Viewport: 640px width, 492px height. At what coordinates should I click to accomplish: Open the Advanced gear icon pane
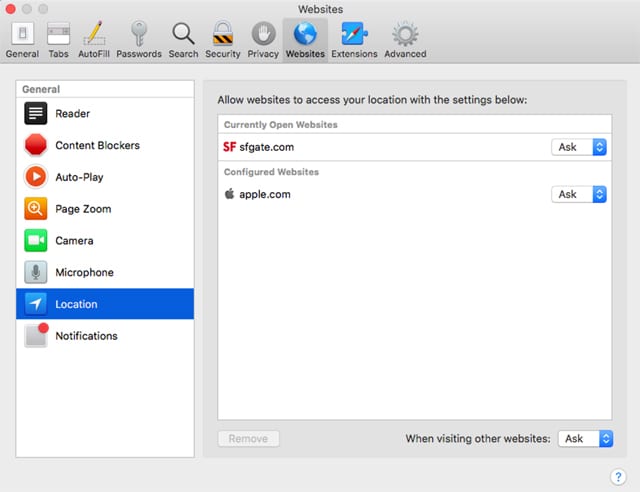405,39
